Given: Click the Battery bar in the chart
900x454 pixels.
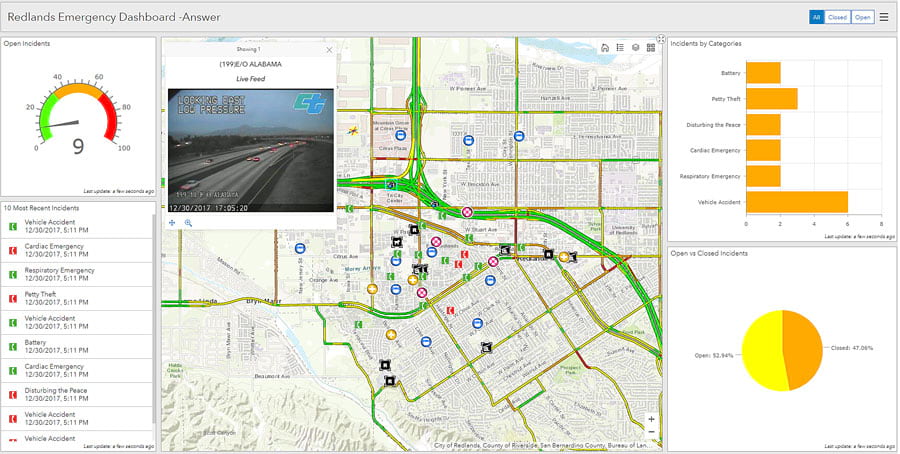Looking at the screenshot, I should (x=763, y=73).
